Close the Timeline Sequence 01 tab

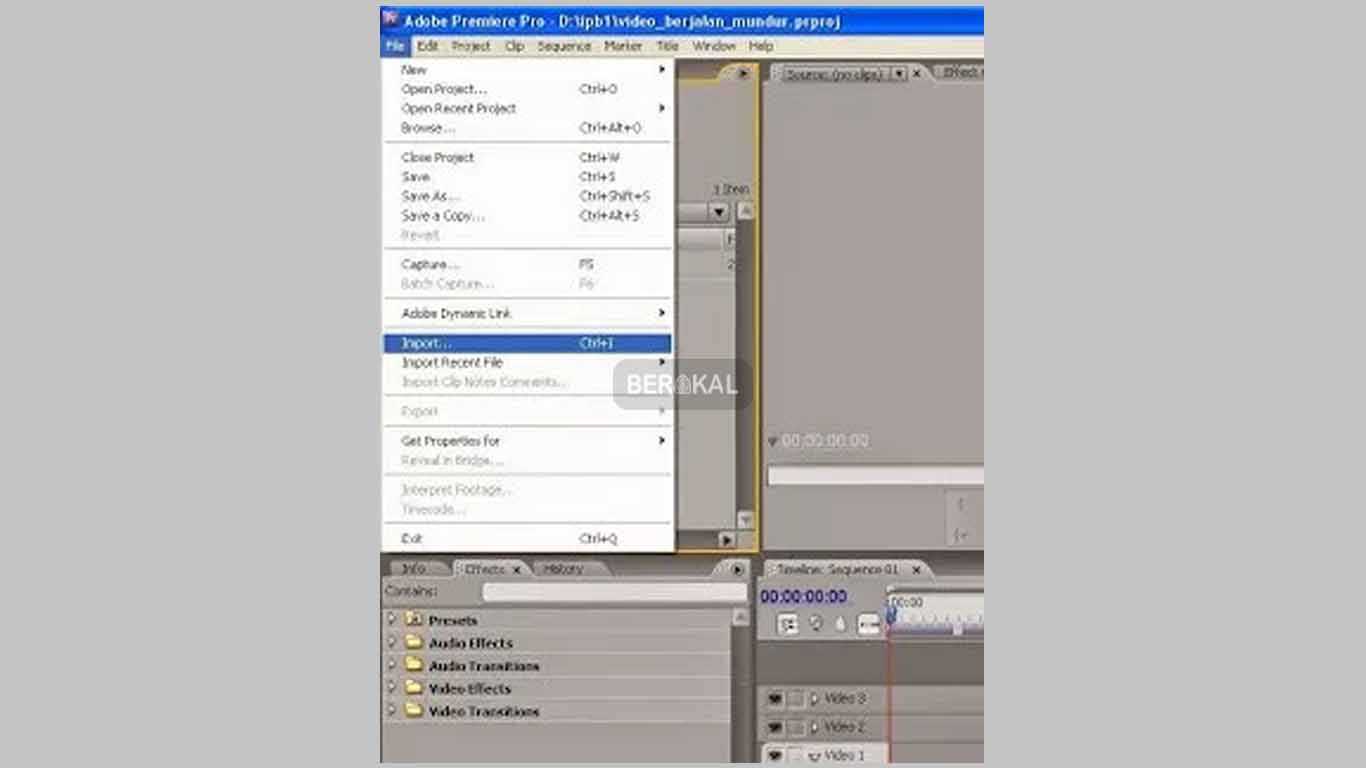click(916, 569)
